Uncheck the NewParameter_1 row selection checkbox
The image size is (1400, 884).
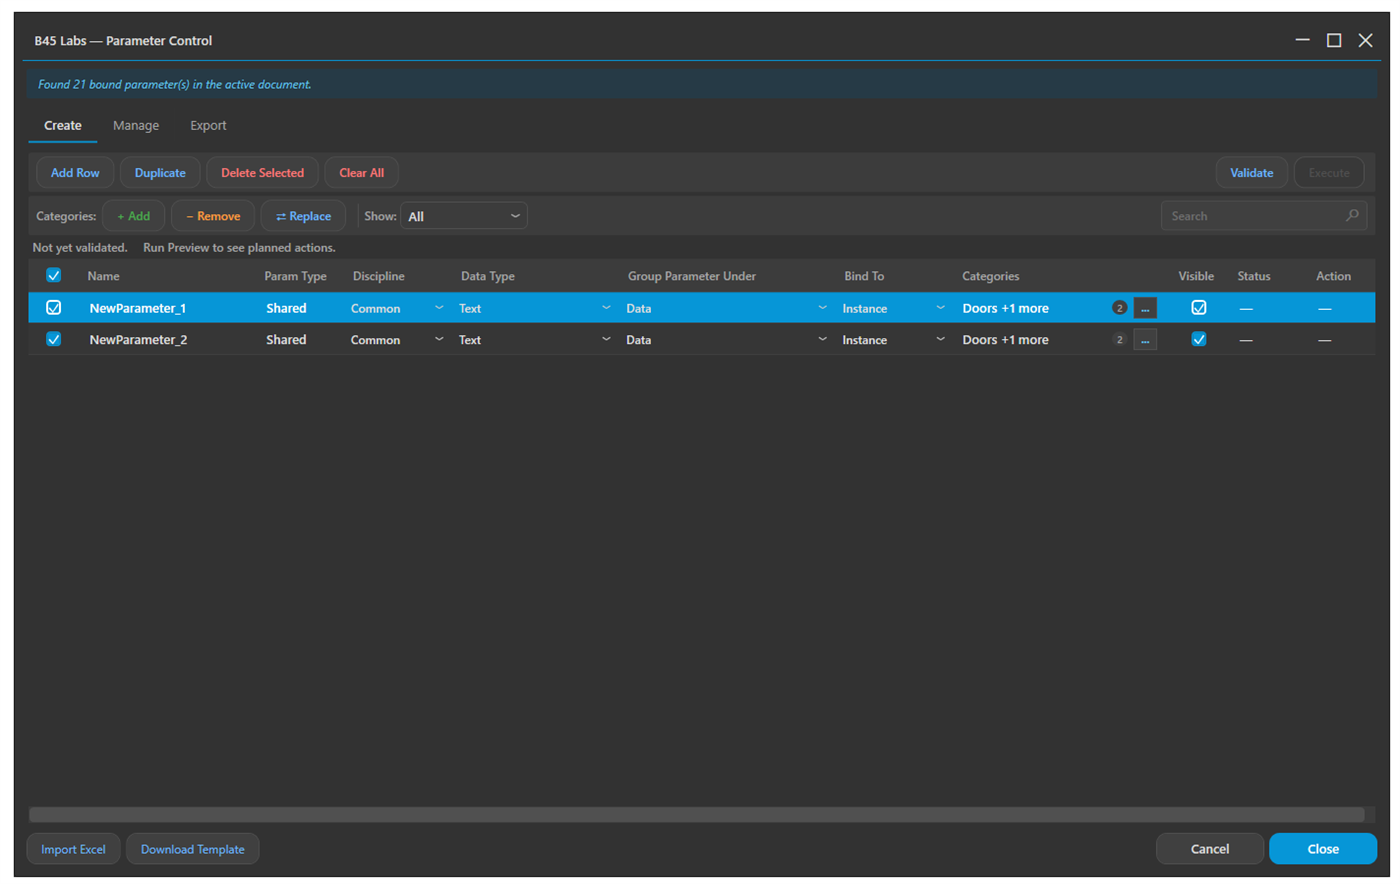click(54, 308)
